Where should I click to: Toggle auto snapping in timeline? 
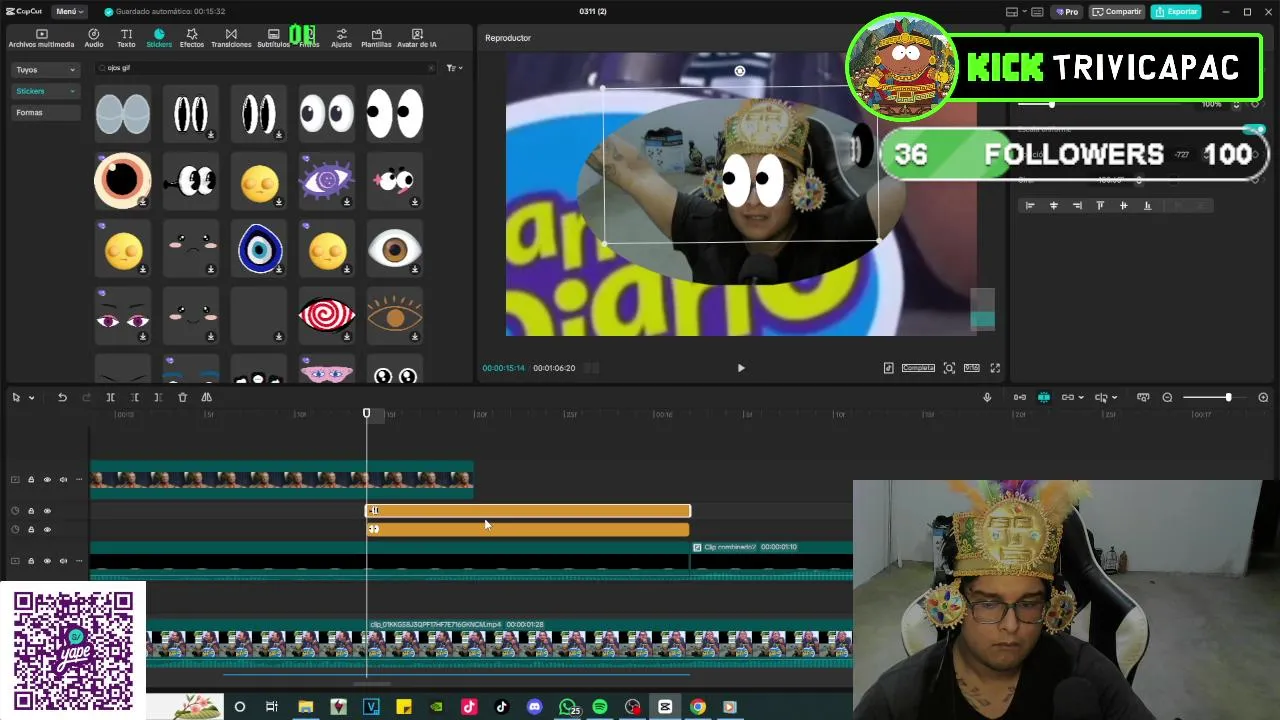(x=1044, y=397)
